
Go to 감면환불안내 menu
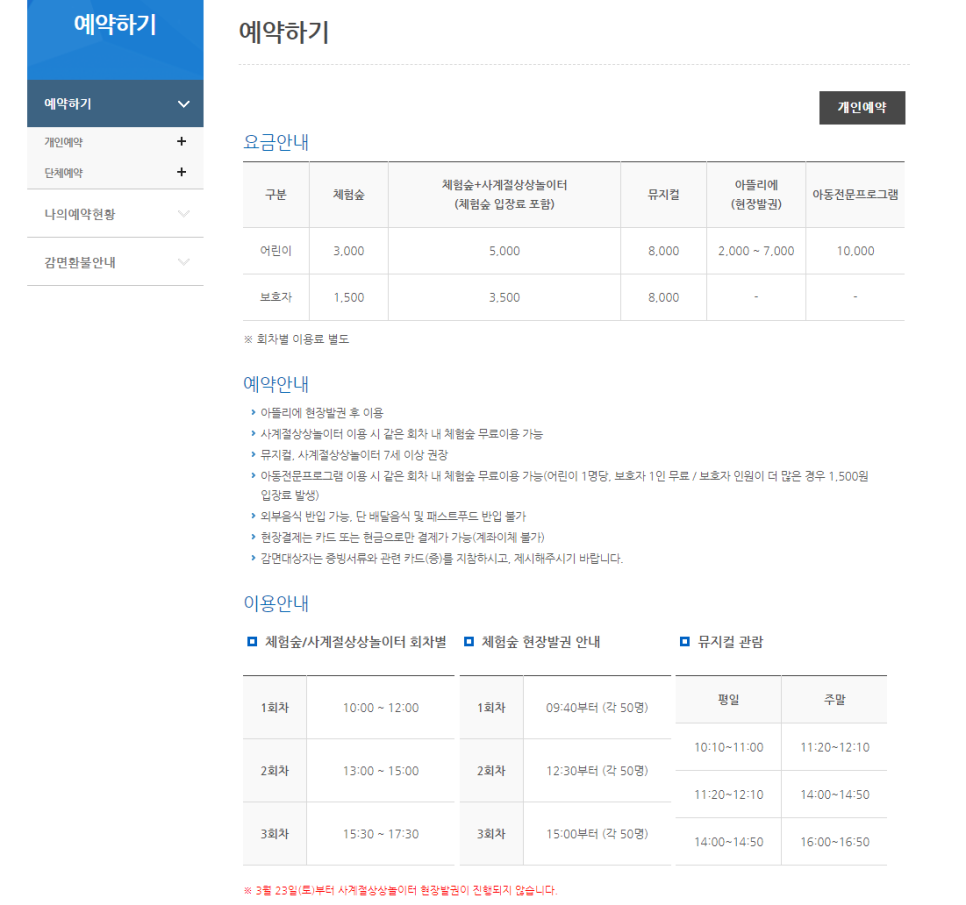(x=79, y=262)
